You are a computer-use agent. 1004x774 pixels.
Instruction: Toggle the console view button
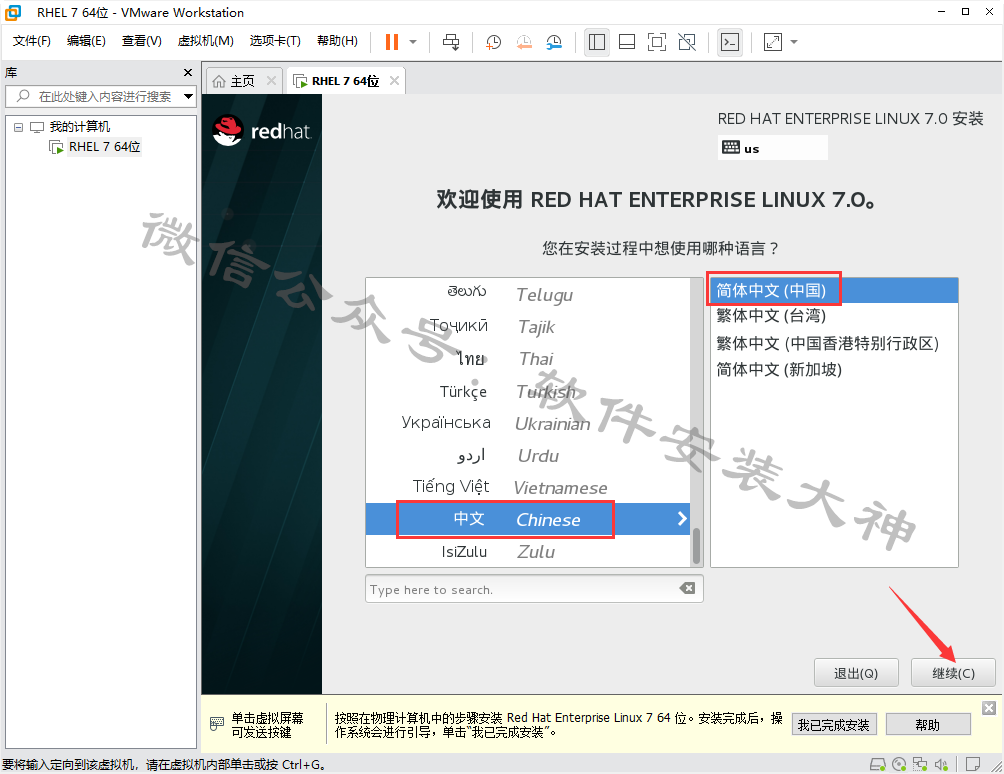[730, 42]
